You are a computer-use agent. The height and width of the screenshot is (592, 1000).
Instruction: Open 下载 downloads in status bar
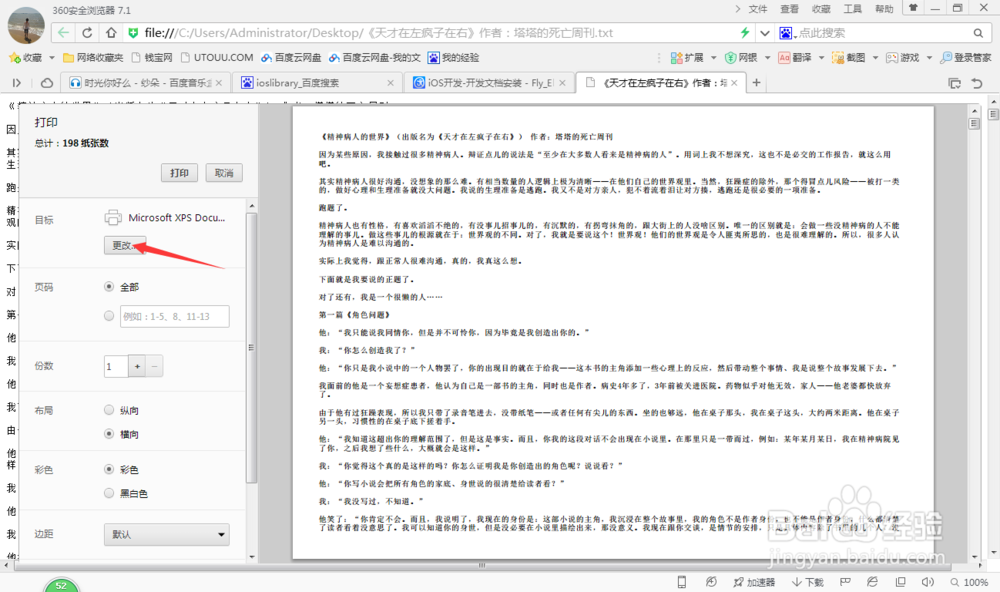tap(807, 582)
